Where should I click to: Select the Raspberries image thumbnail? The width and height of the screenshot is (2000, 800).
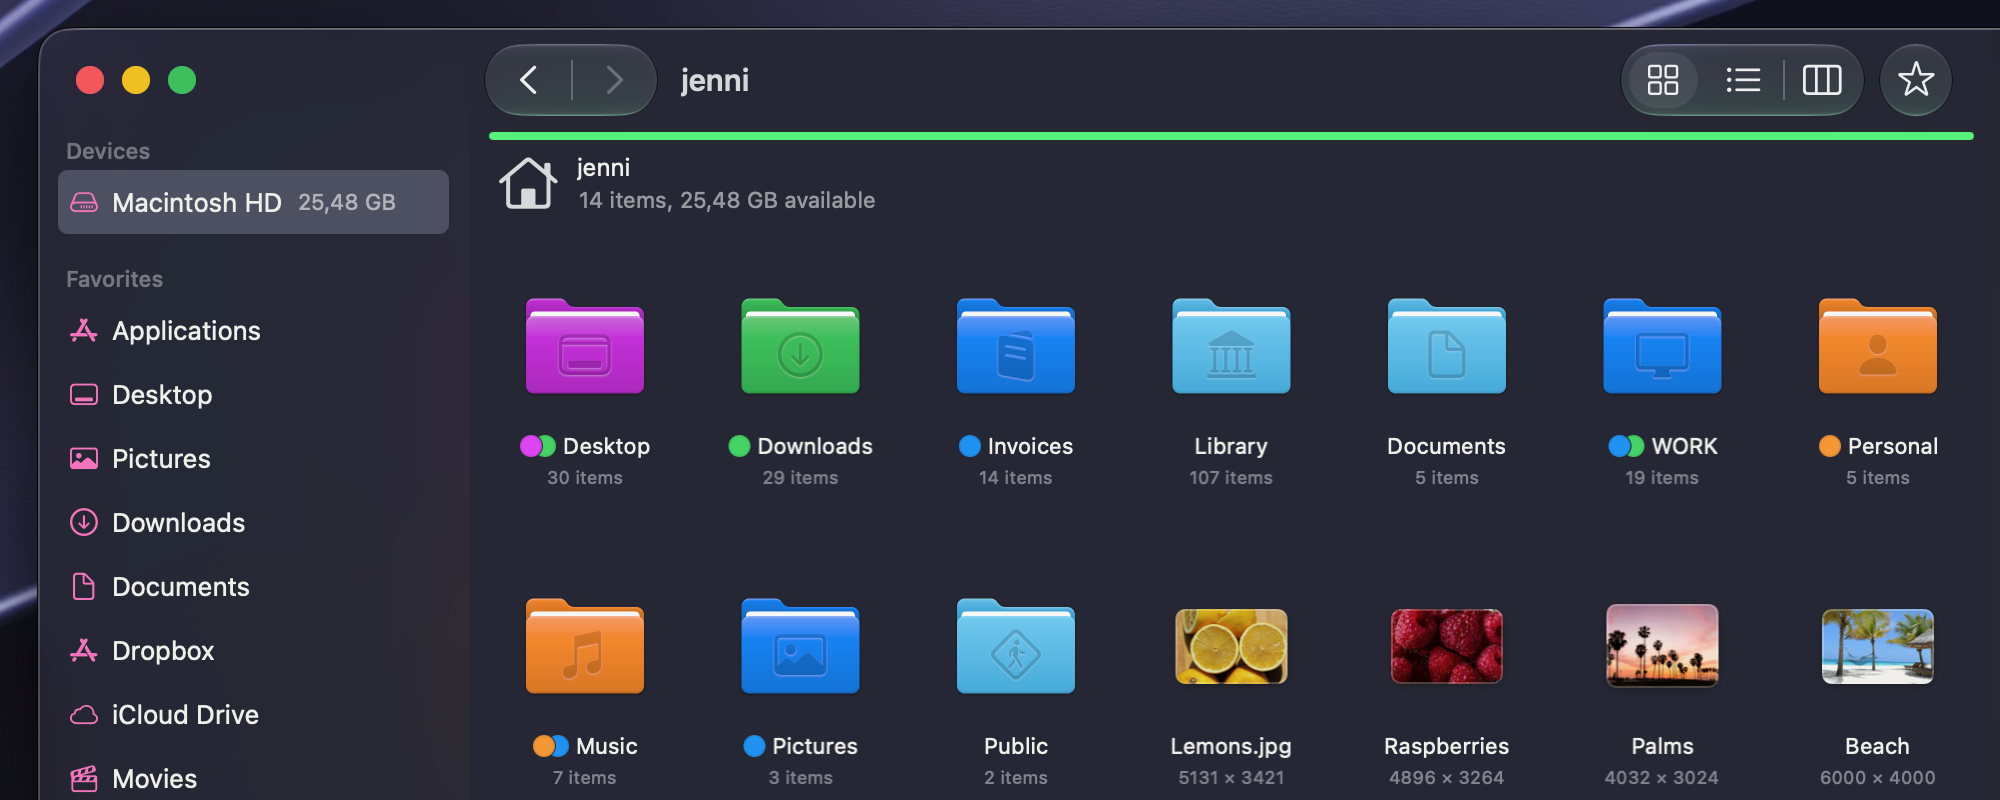(x=1447, y=646)
